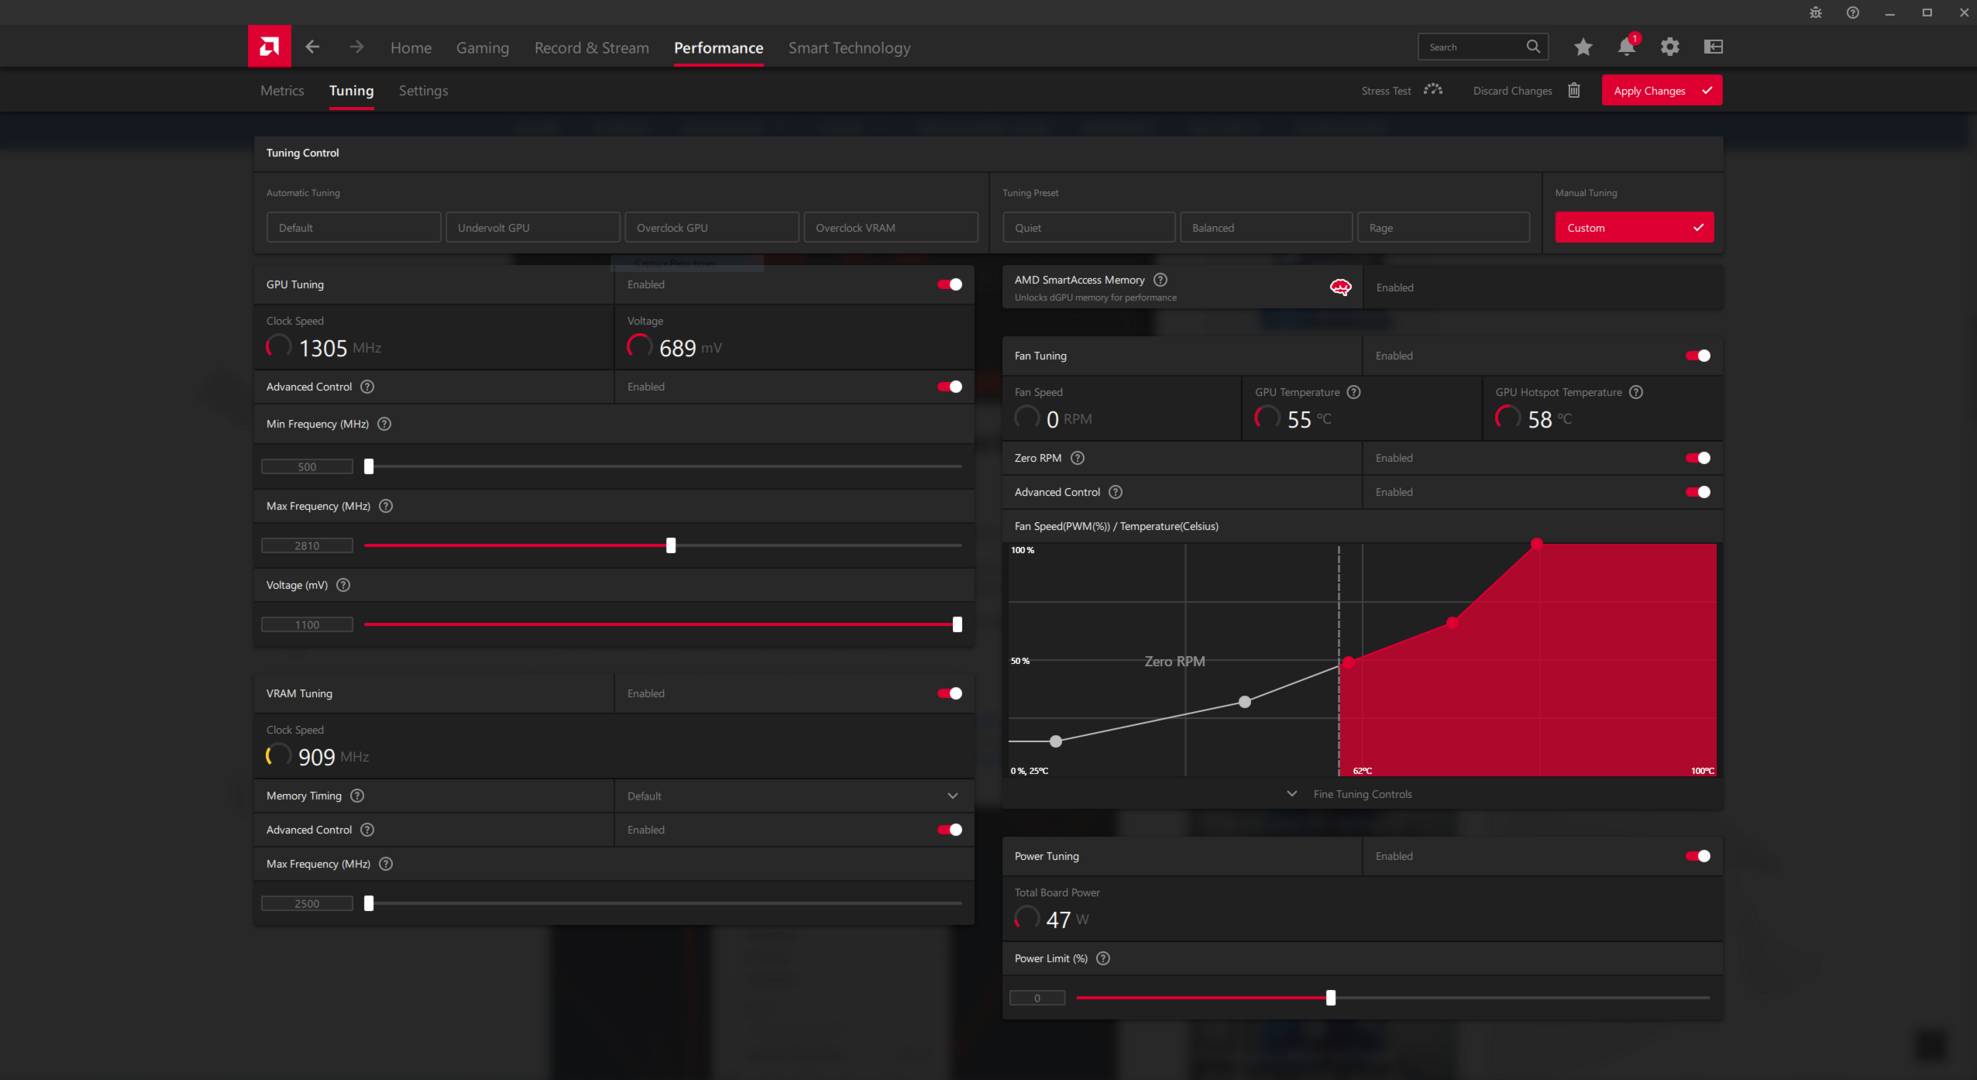Show help for GPU Advanced Control
This screenshot has width=1977, height=1080.
click(367, 387)
